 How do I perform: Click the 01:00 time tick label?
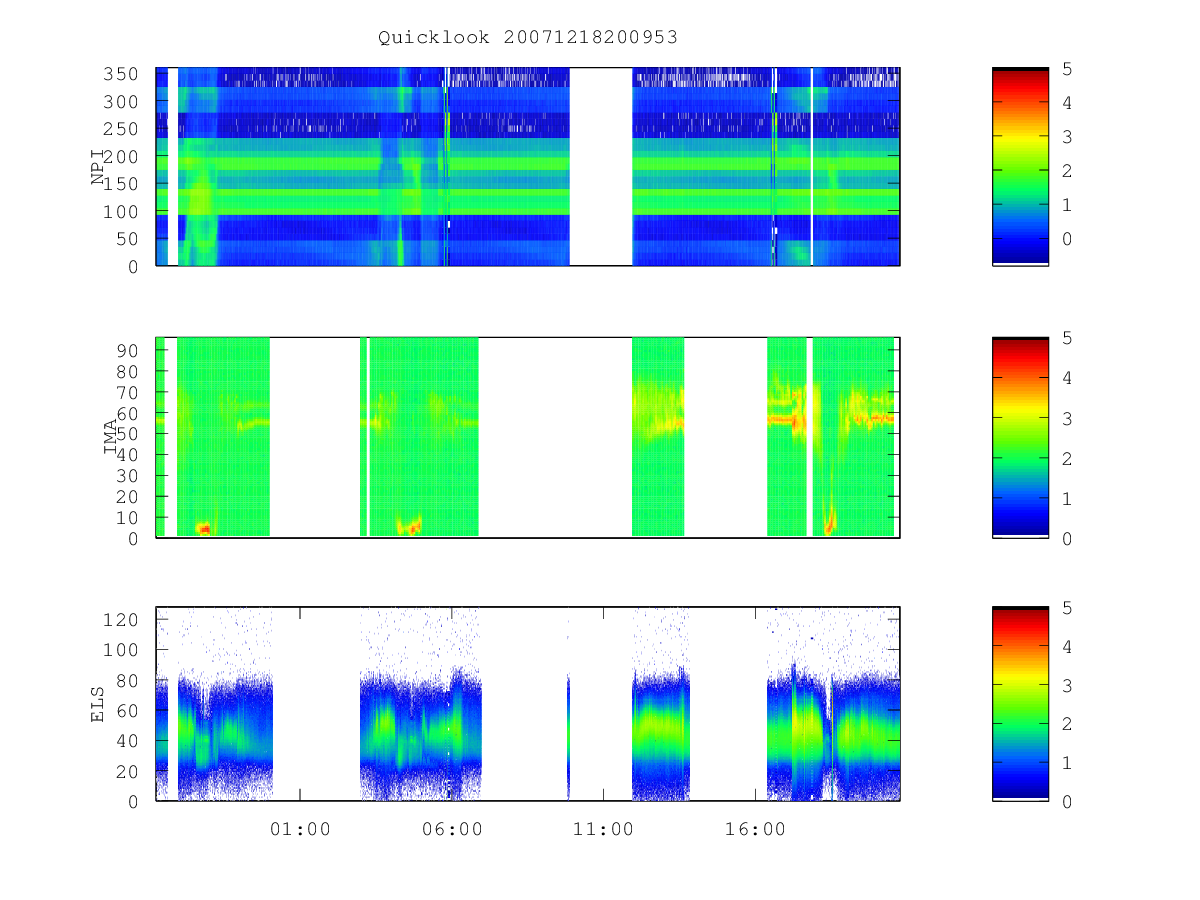[300, 829]
